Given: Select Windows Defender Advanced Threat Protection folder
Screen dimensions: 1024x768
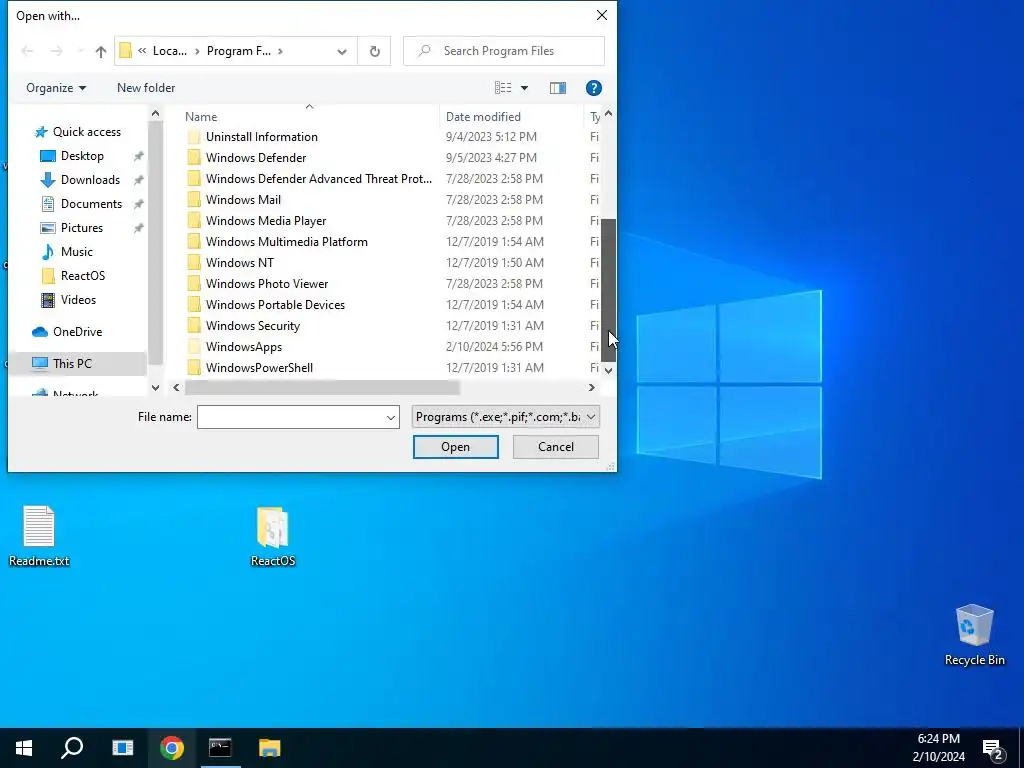Looking at the screenshot, I should [x=318, y=178].
